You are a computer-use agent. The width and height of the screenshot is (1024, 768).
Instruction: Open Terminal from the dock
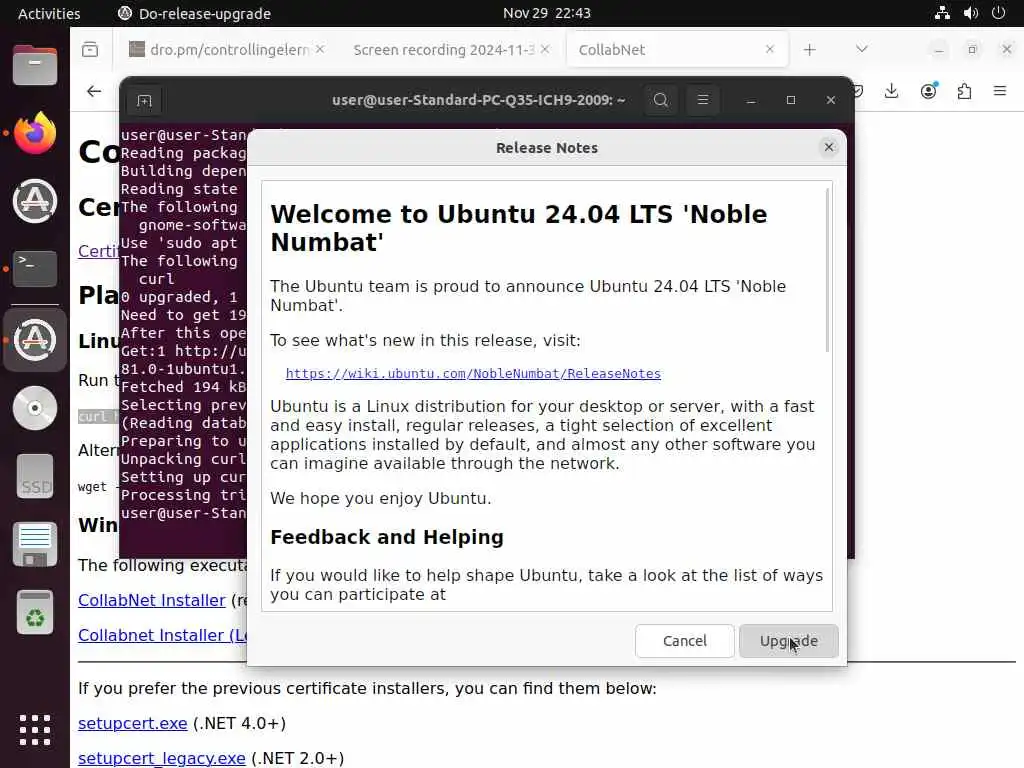[x=35, y=268]
